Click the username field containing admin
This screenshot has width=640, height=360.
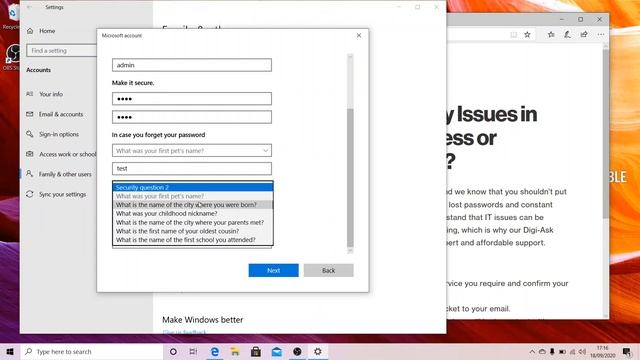(x=192, y=65)
